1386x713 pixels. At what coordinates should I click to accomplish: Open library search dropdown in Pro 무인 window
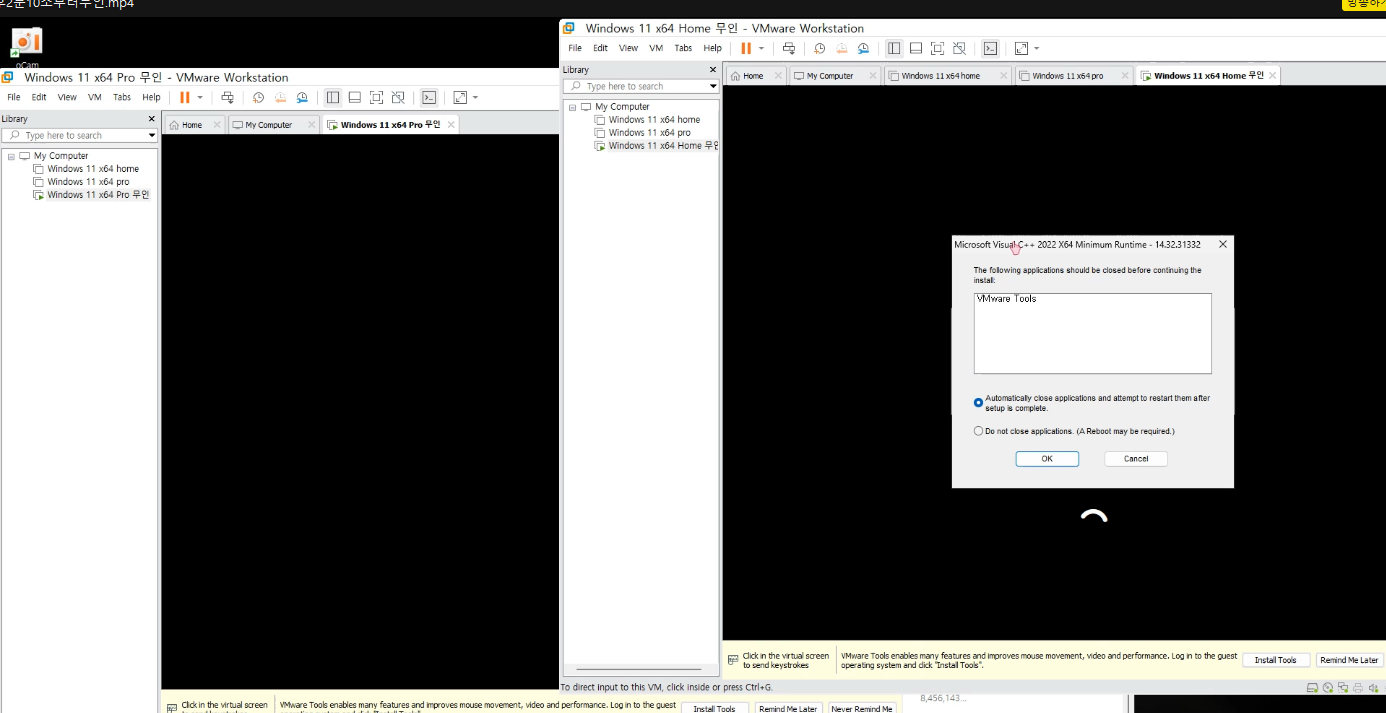pyautogui.click(x=152, y=135)
